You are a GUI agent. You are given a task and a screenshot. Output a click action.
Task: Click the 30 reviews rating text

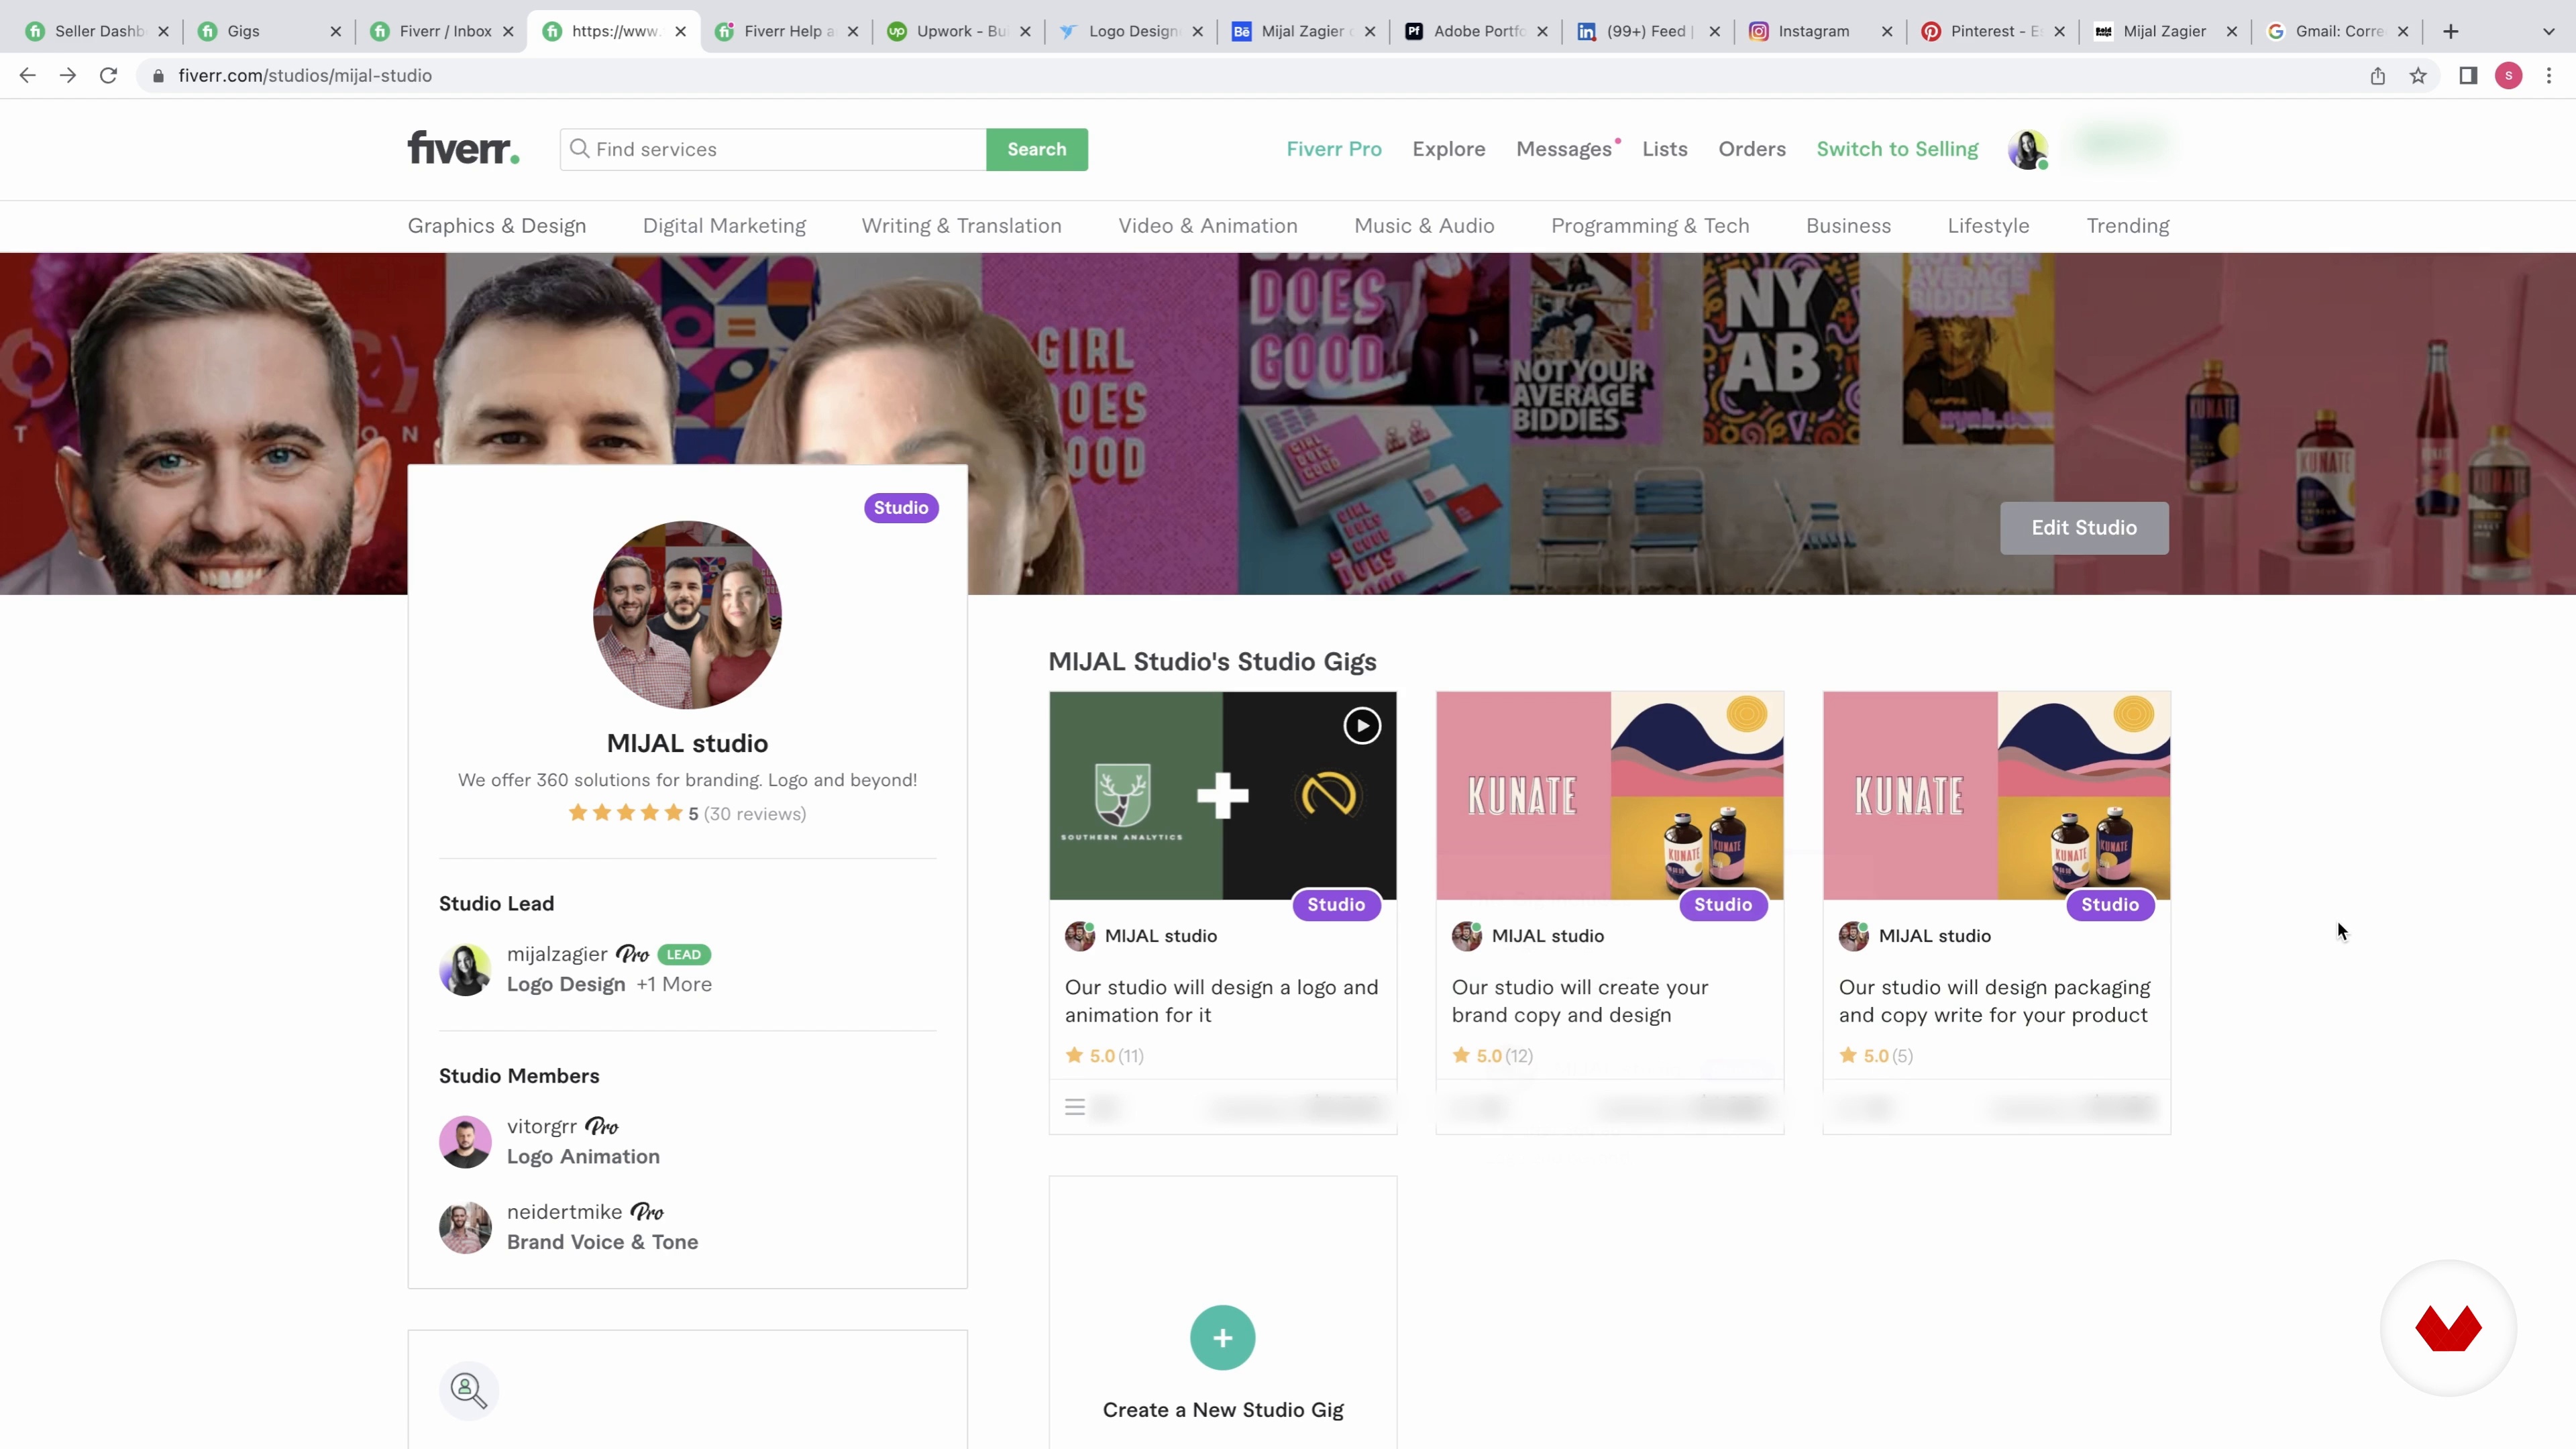click(755, 814)
